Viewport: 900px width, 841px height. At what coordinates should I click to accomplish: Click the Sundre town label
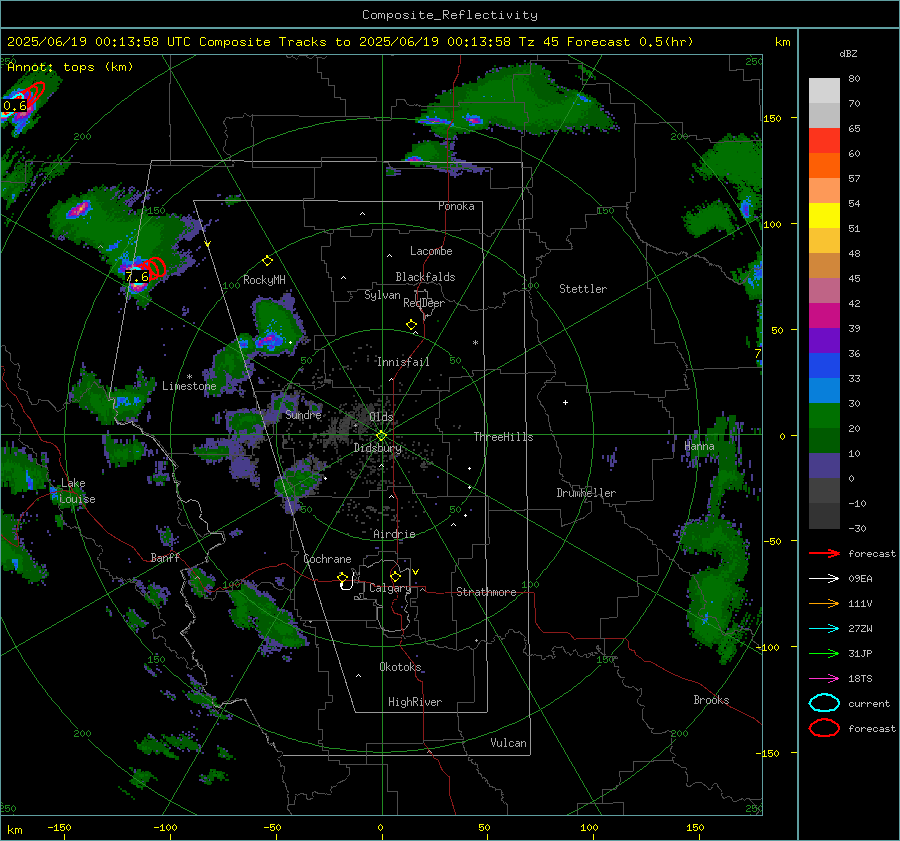(303, 414)
